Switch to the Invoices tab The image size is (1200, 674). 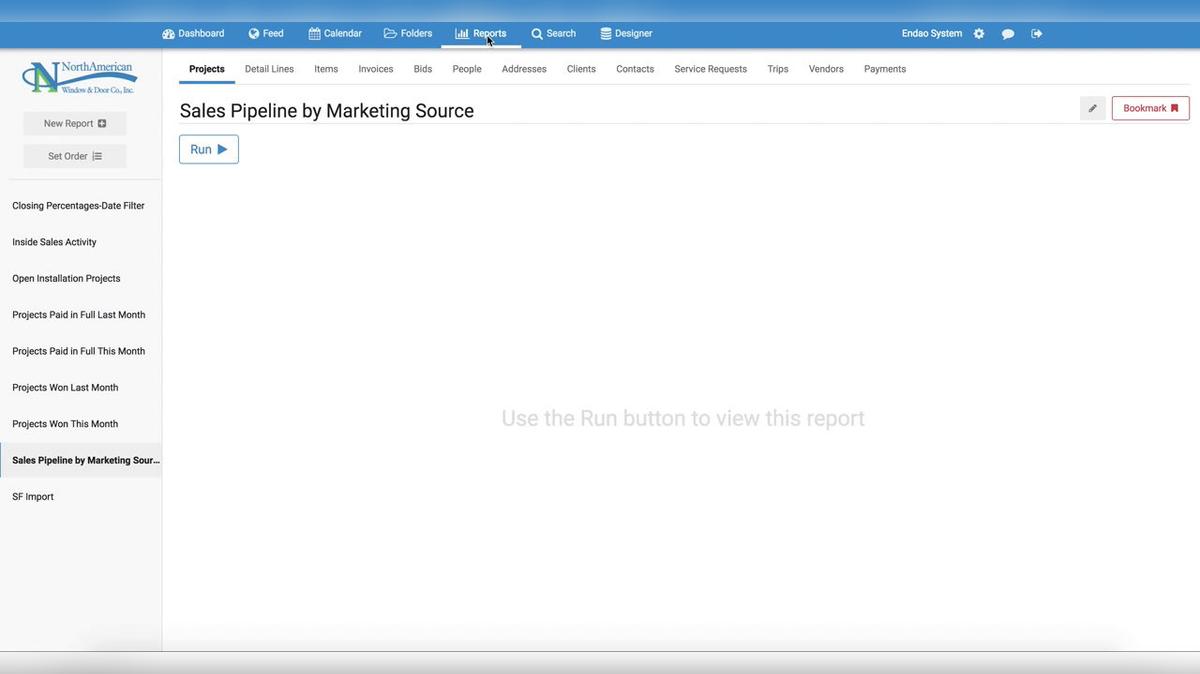pos(376,69)
